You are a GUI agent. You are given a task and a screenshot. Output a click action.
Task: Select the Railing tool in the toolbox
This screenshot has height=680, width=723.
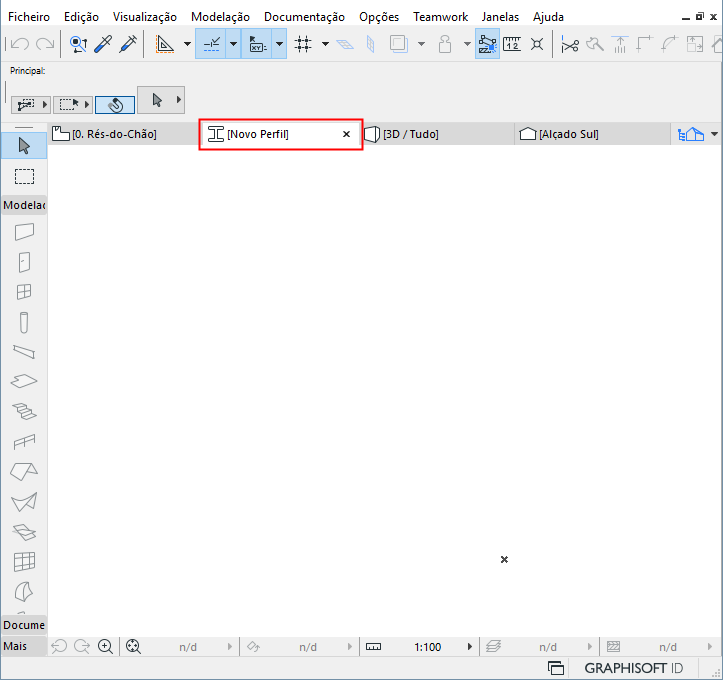click(x=24, y=442)
